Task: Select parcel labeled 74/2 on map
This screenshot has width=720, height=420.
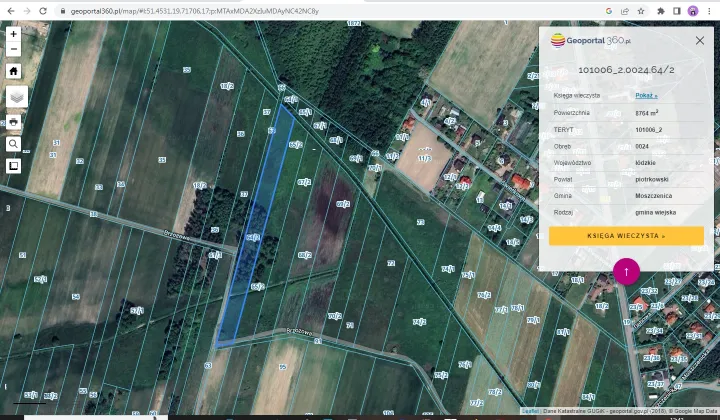Action: (x=419, y=322)
